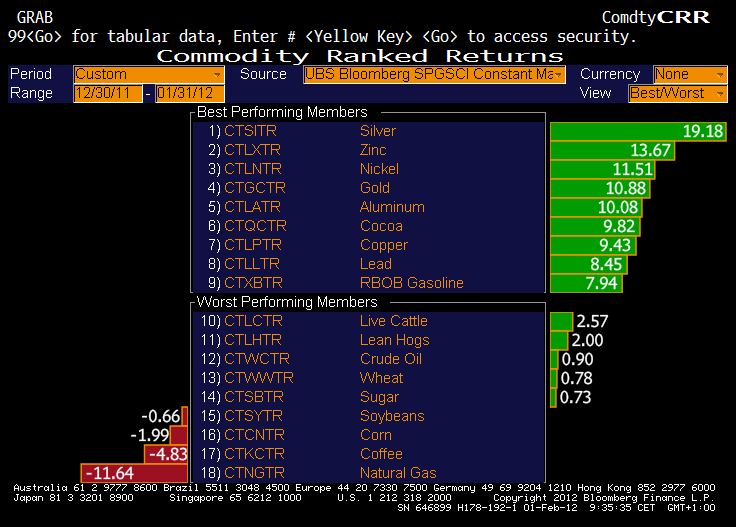
Task: Select the CTLHTR ticker link
Action: coord(253,340)
